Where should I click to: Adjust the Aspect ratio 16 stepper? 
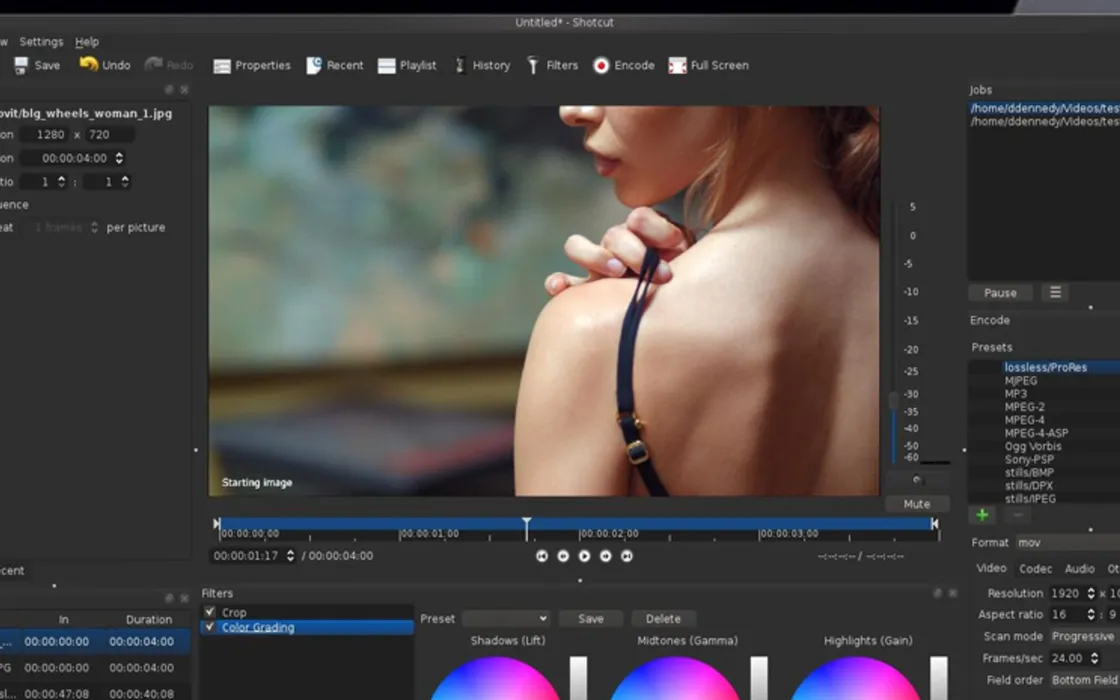coord(1091,614)
